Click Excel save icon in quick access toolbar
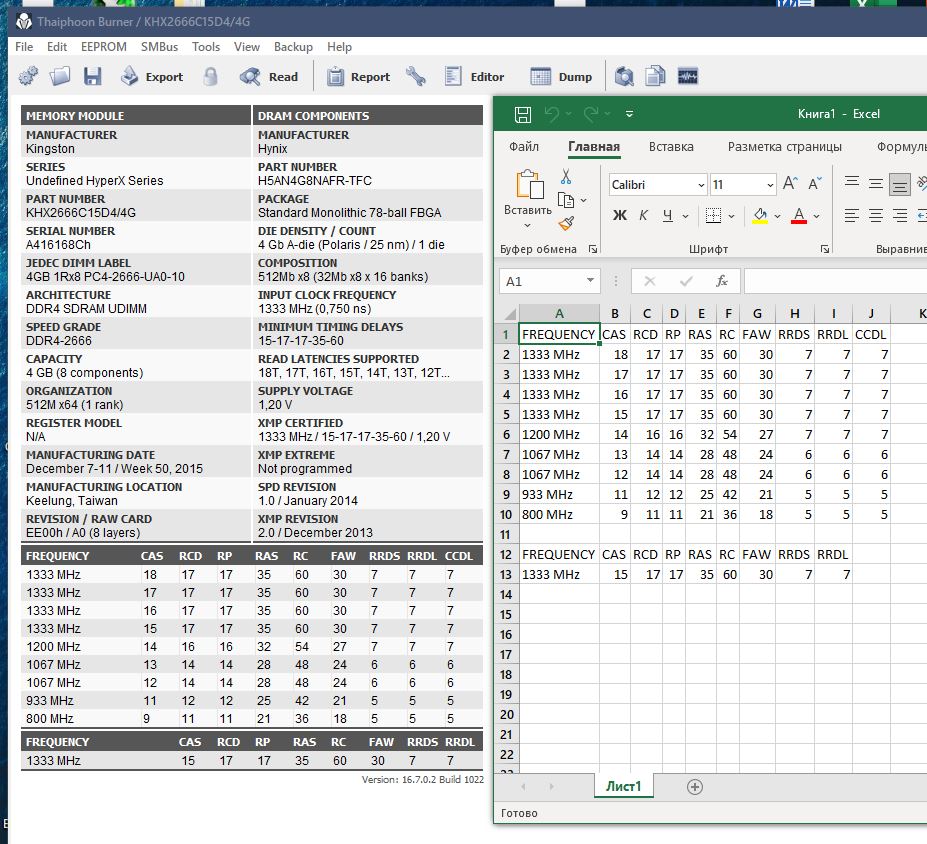Screen dimensions: 927x844 coord(523,114)
